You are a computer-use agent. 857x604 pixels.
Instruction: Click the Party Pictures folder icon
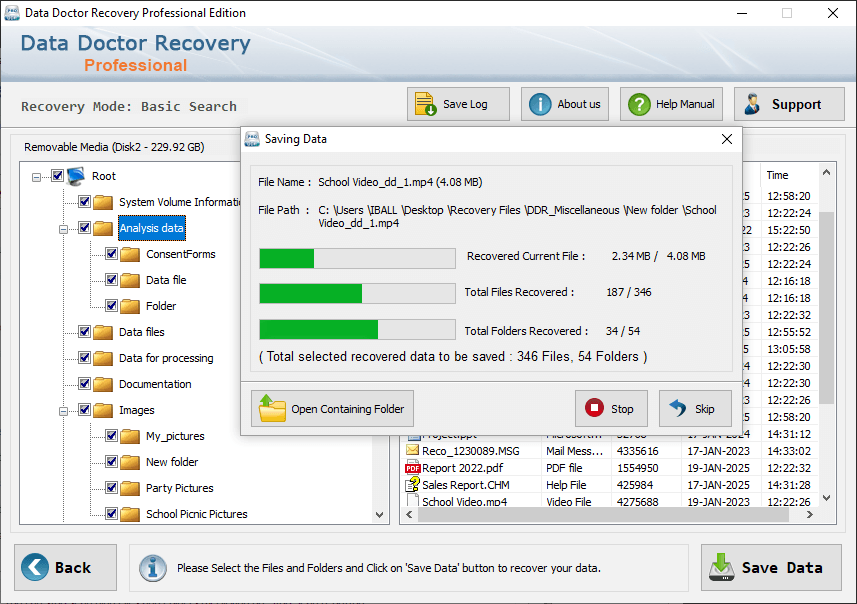pos(130,488)
